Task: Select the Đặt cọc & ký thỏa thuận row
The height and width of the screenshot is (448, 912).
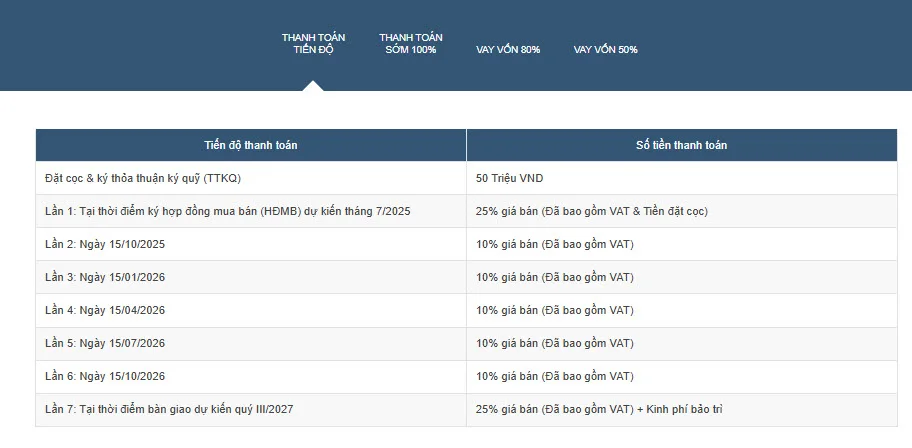Action: pos(144,178)
